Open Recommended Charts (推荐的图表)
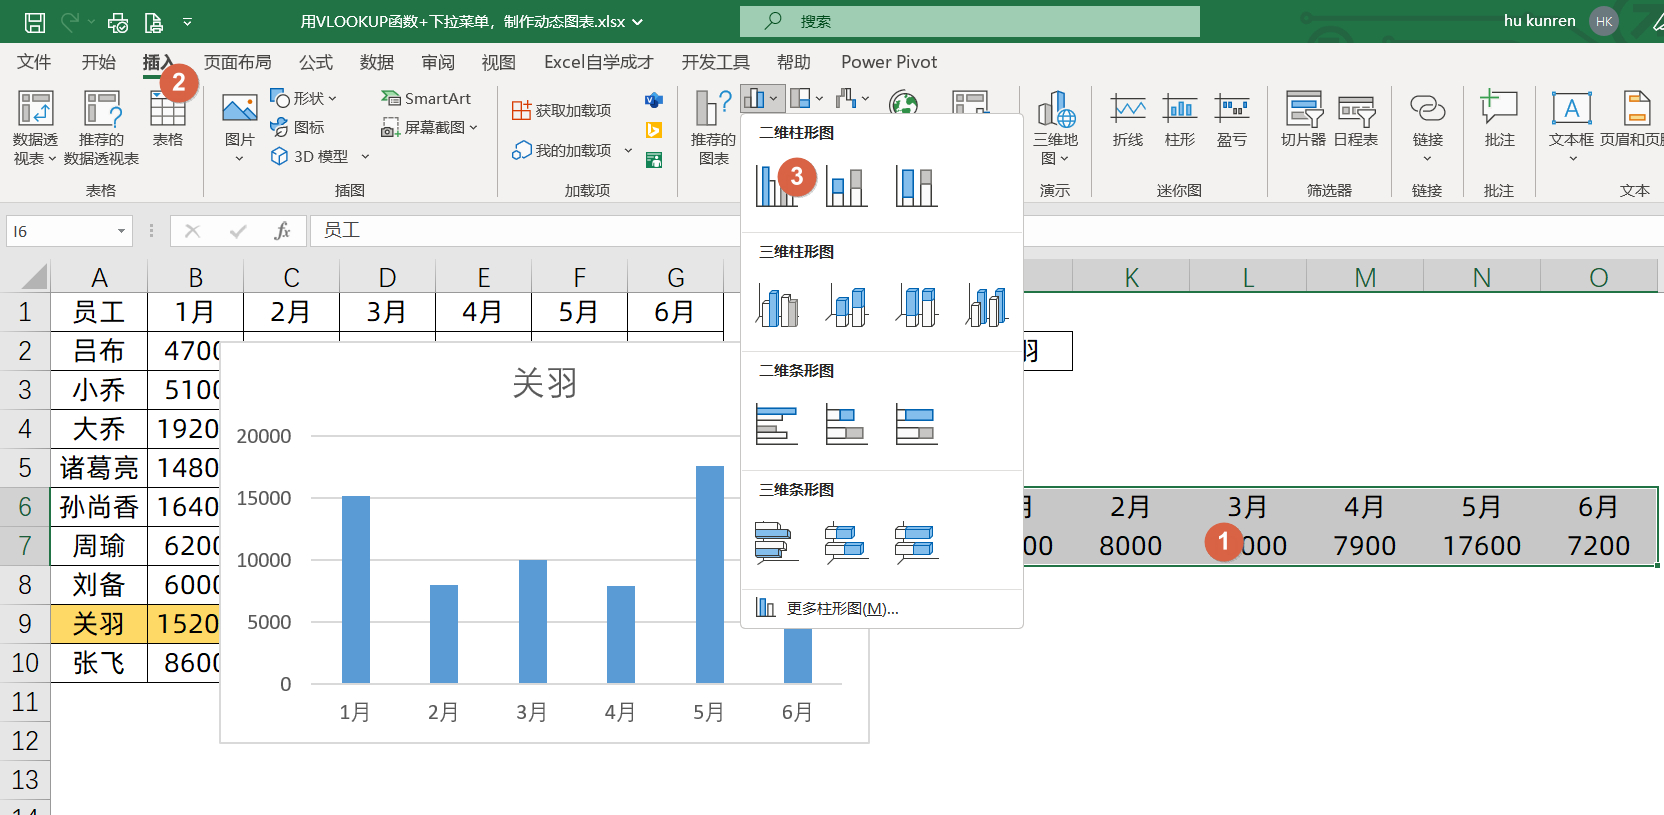This screenshot has height=815, width=1664. [713, 127]
